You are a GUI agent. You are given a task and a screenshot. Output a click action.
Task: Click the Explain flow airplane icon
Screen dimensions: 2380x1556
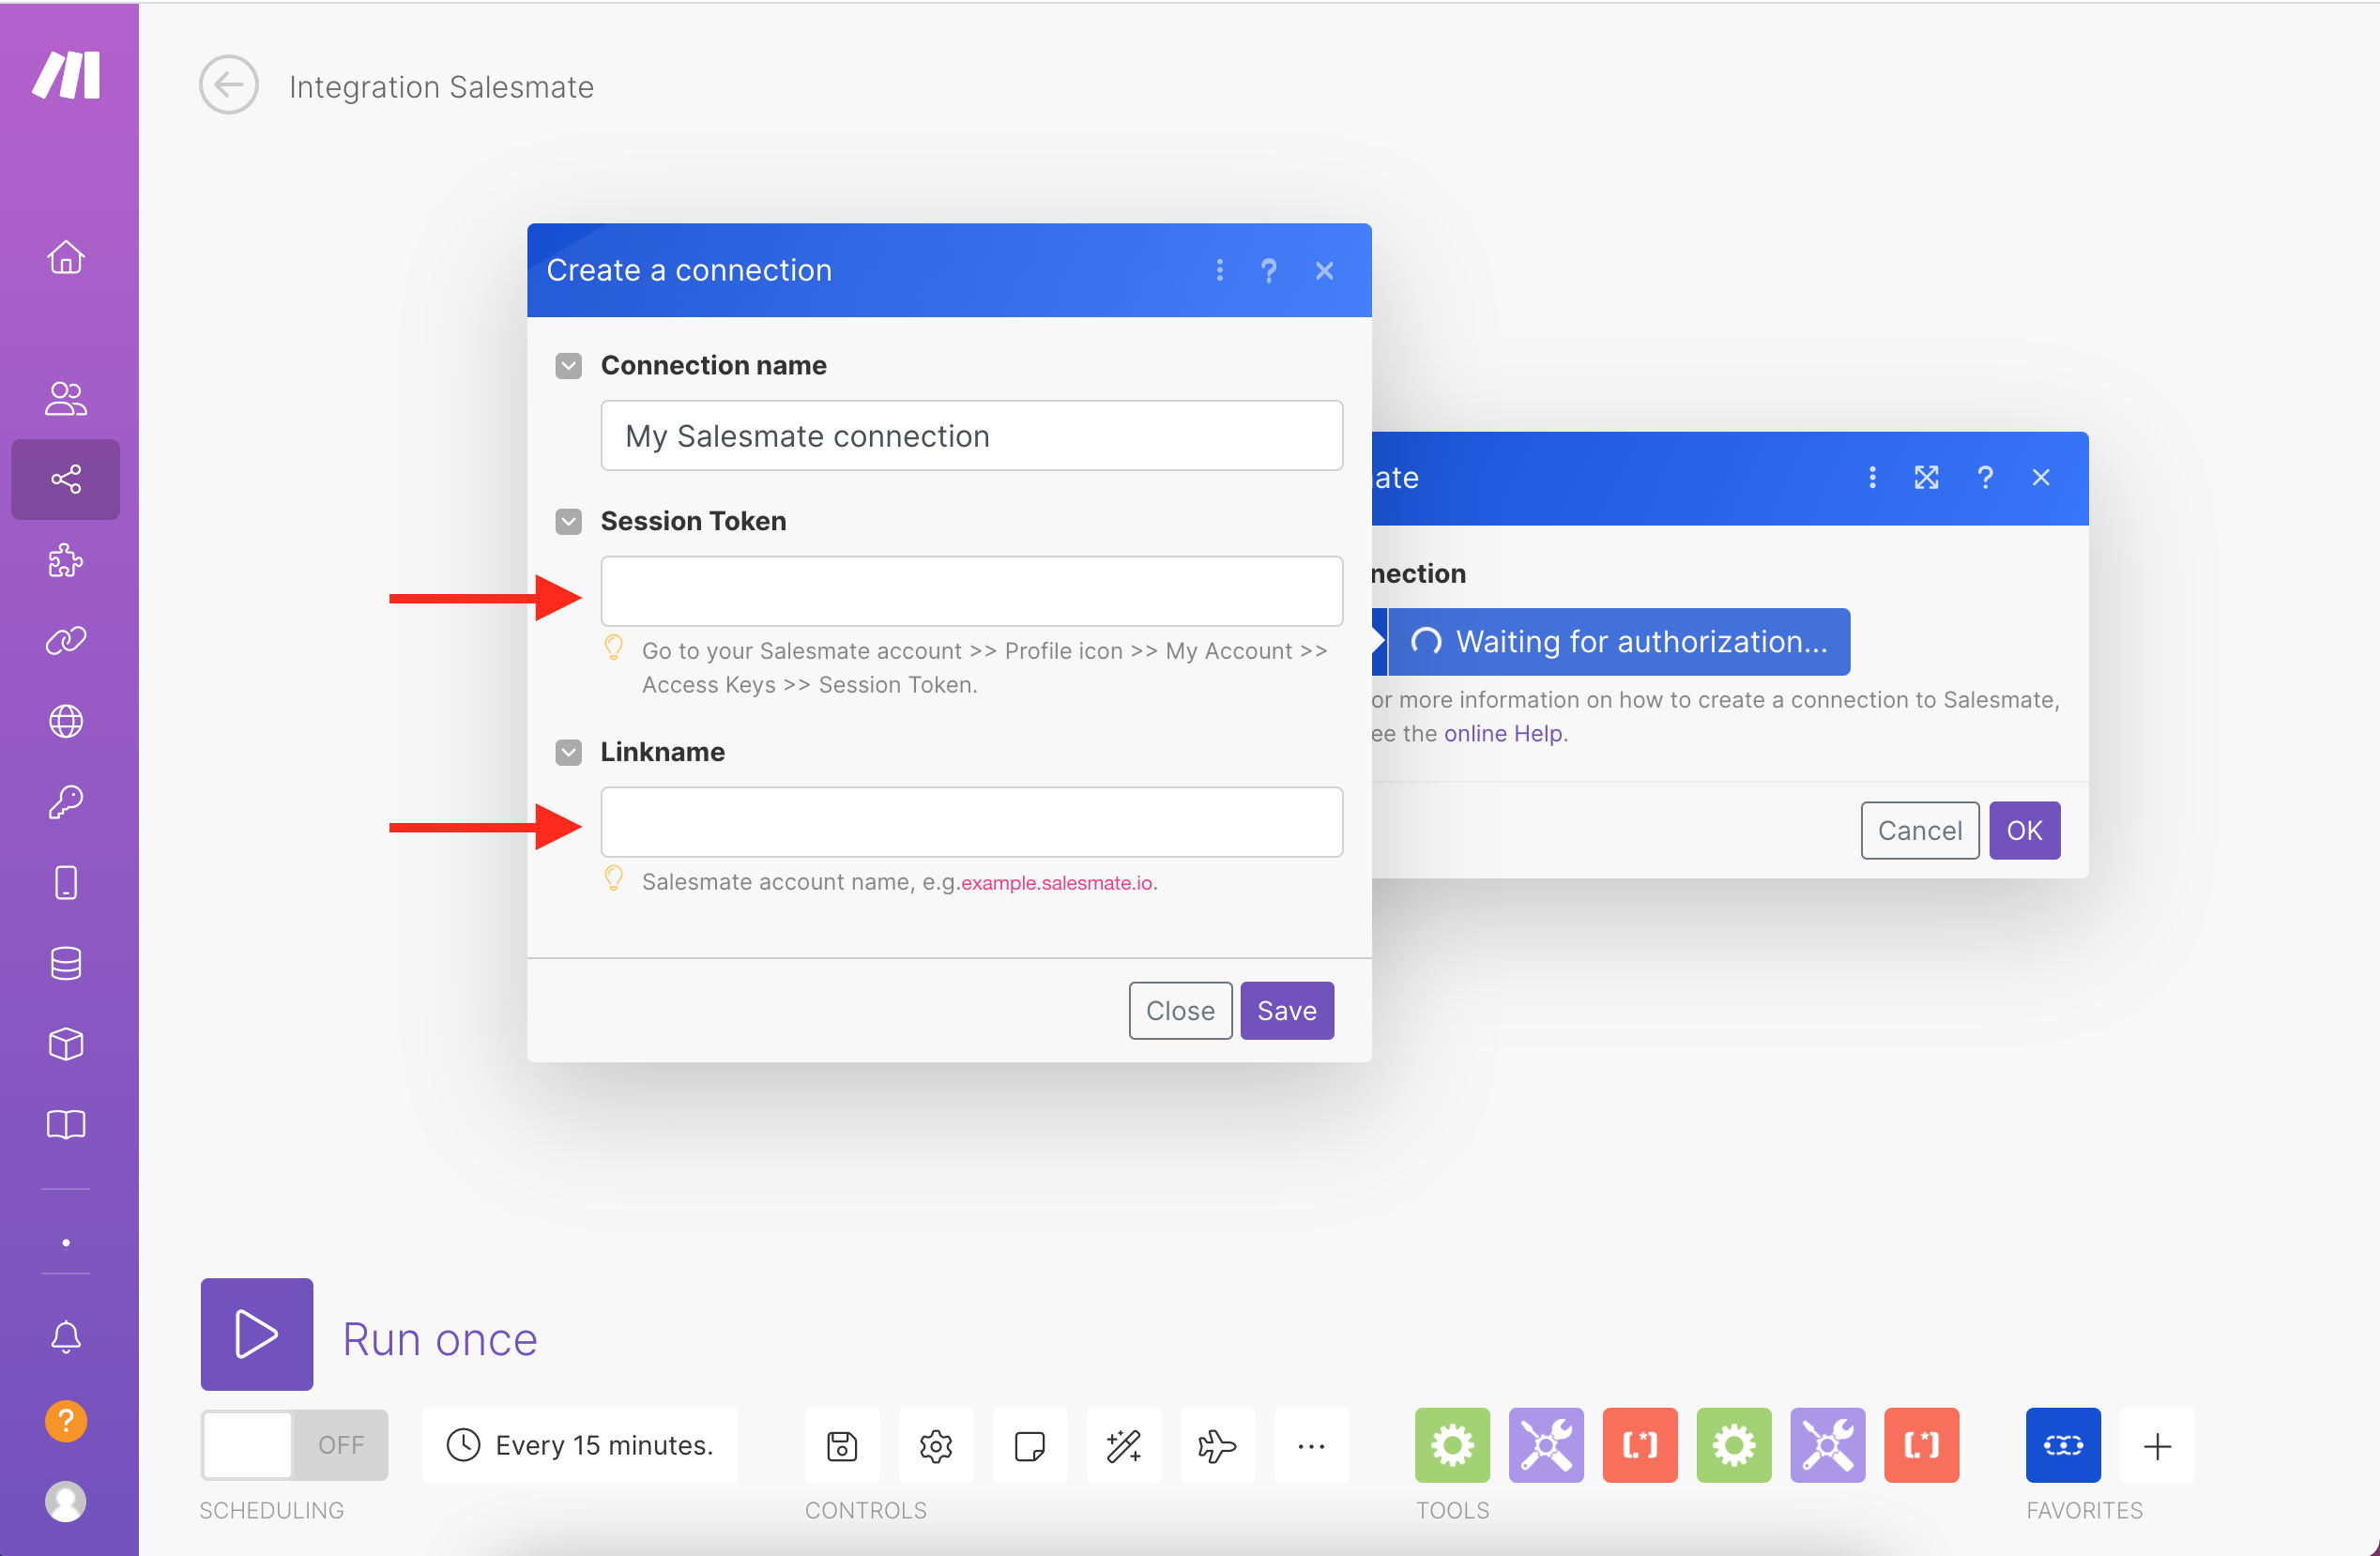point(1218,1446)
